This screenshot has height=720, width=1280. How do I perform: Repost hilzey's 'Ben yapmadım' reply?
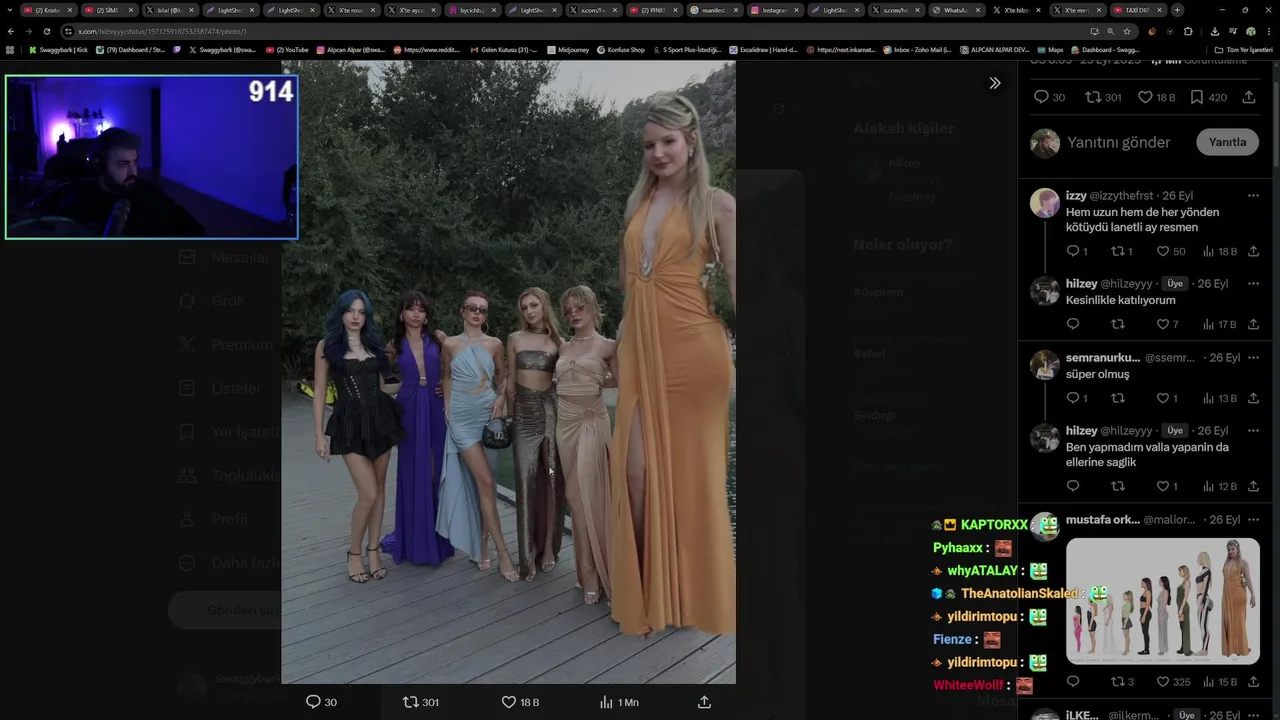tap(1118, 486)
